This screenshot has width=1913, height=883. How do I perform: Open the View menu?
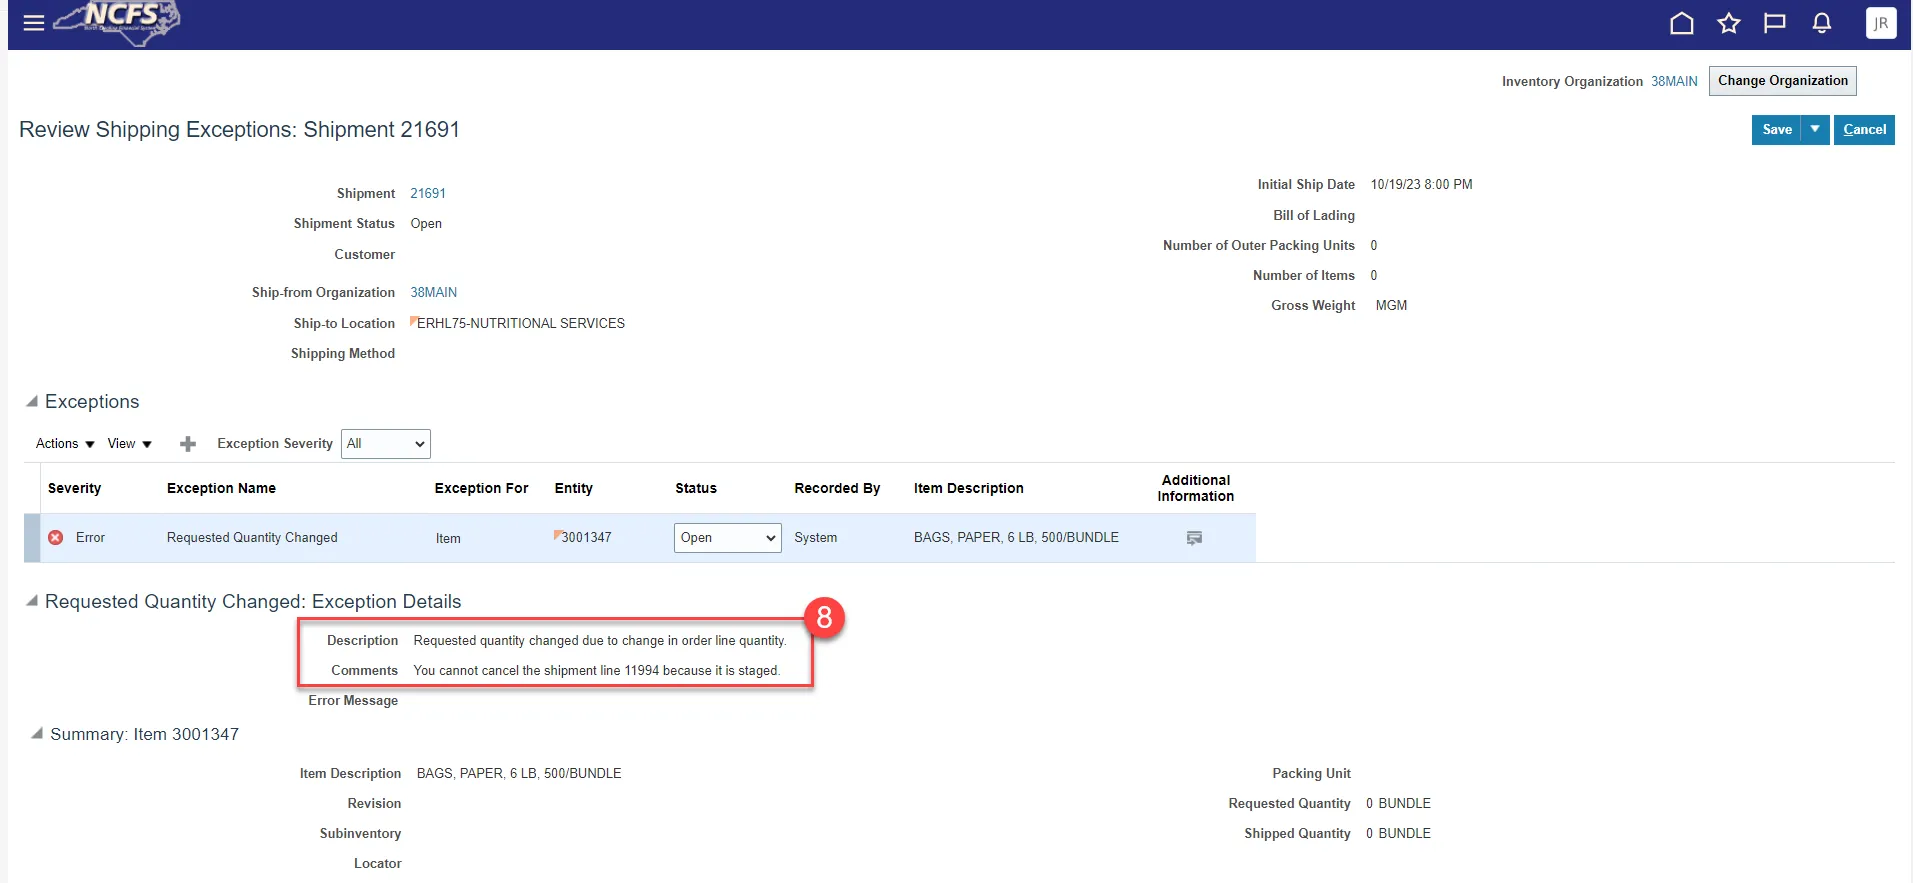click(129, 444)
